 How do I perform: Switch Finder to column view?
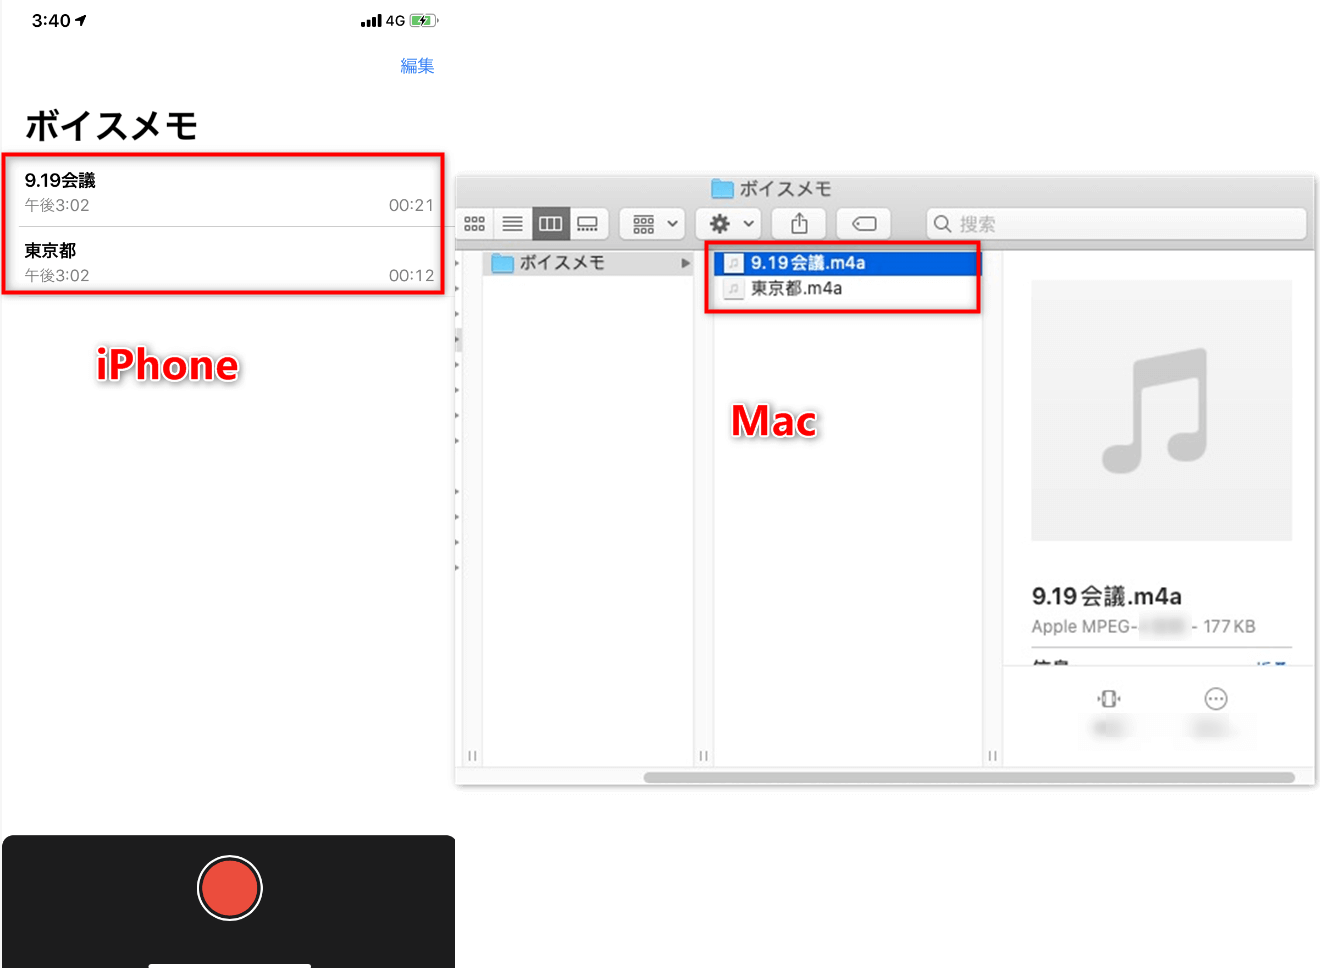551,224
